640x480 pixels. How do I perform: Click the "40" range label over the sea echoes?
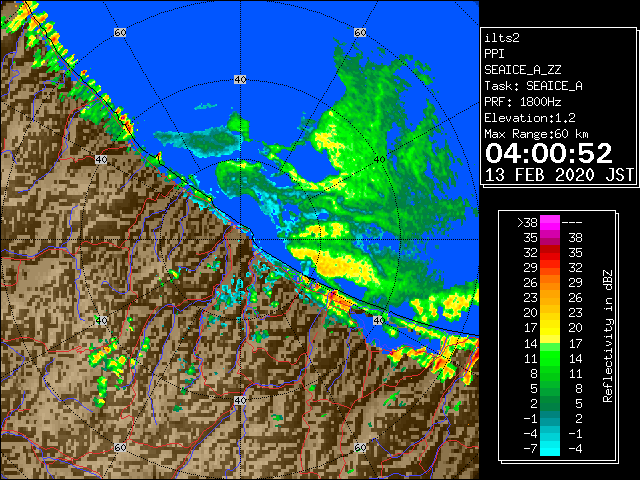tap(379, 160)
